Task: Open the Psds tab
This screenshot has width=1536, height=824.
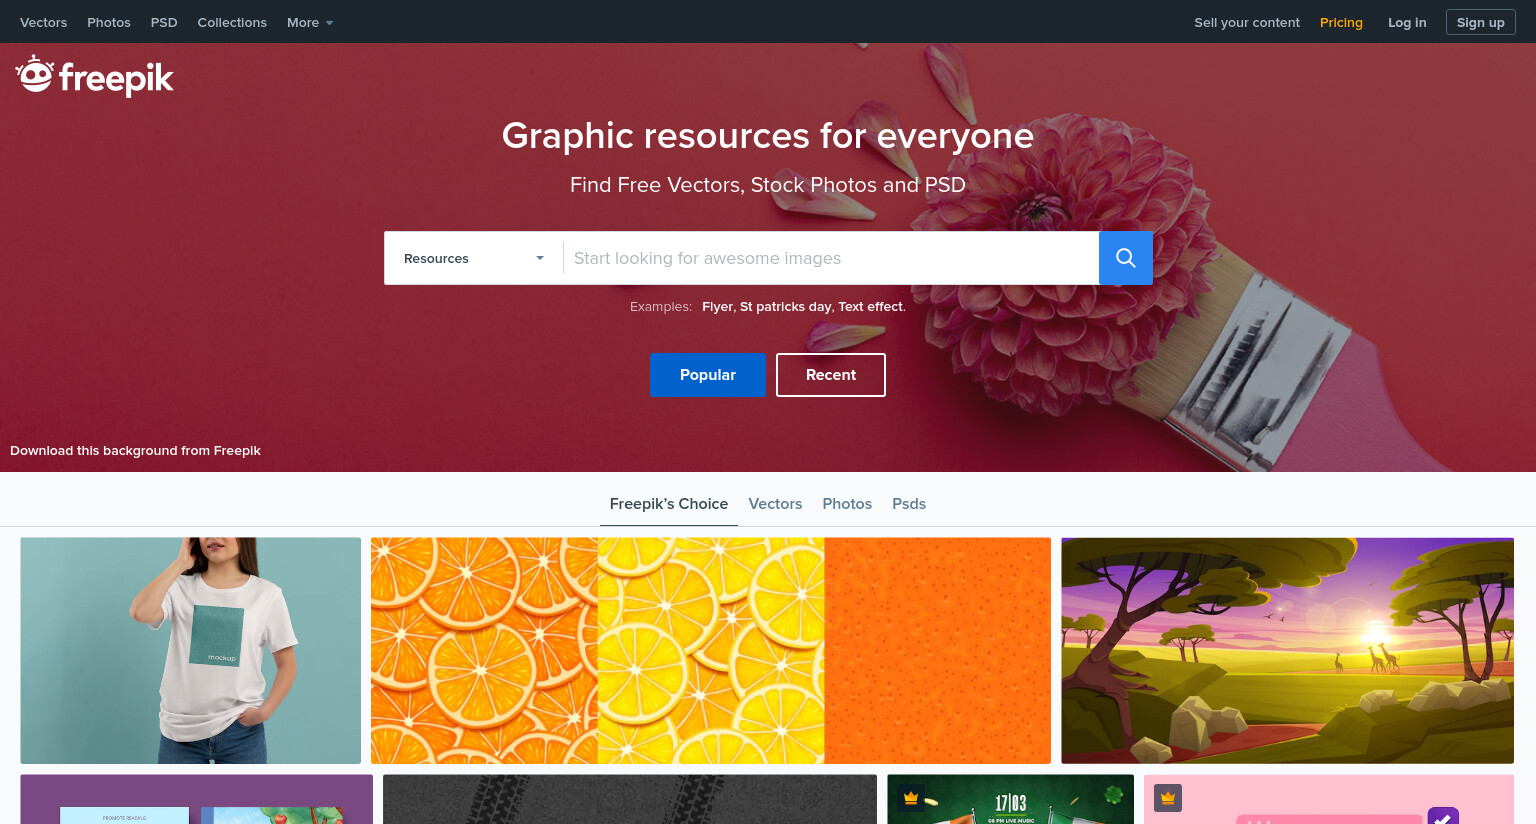Action: coord(909,504)
